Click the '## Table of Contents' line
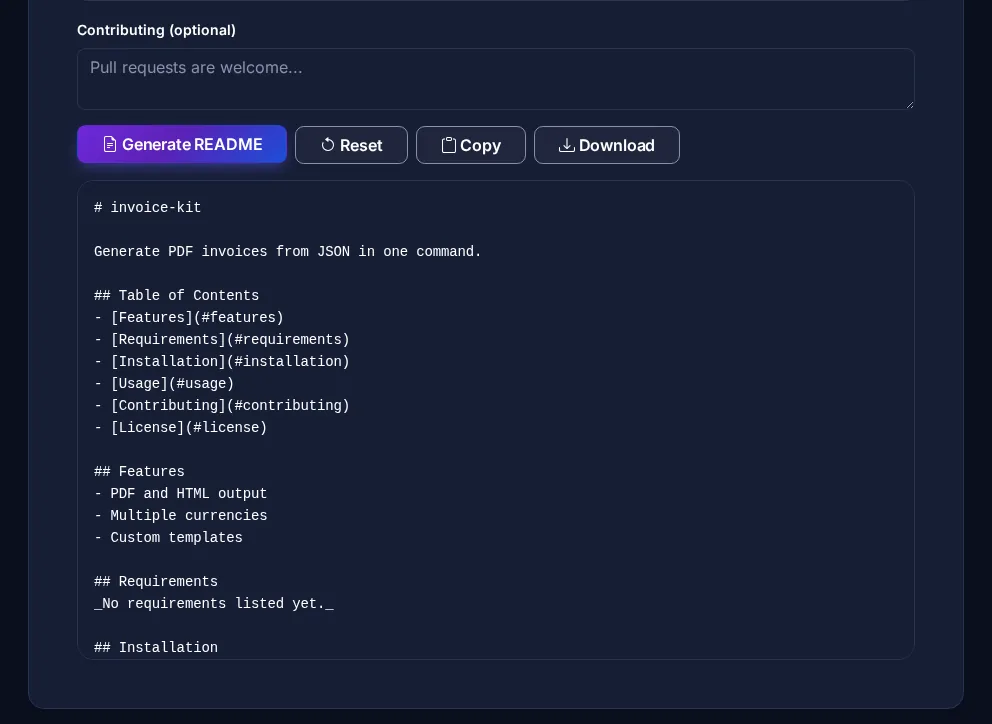 click(x=177, y=296)
